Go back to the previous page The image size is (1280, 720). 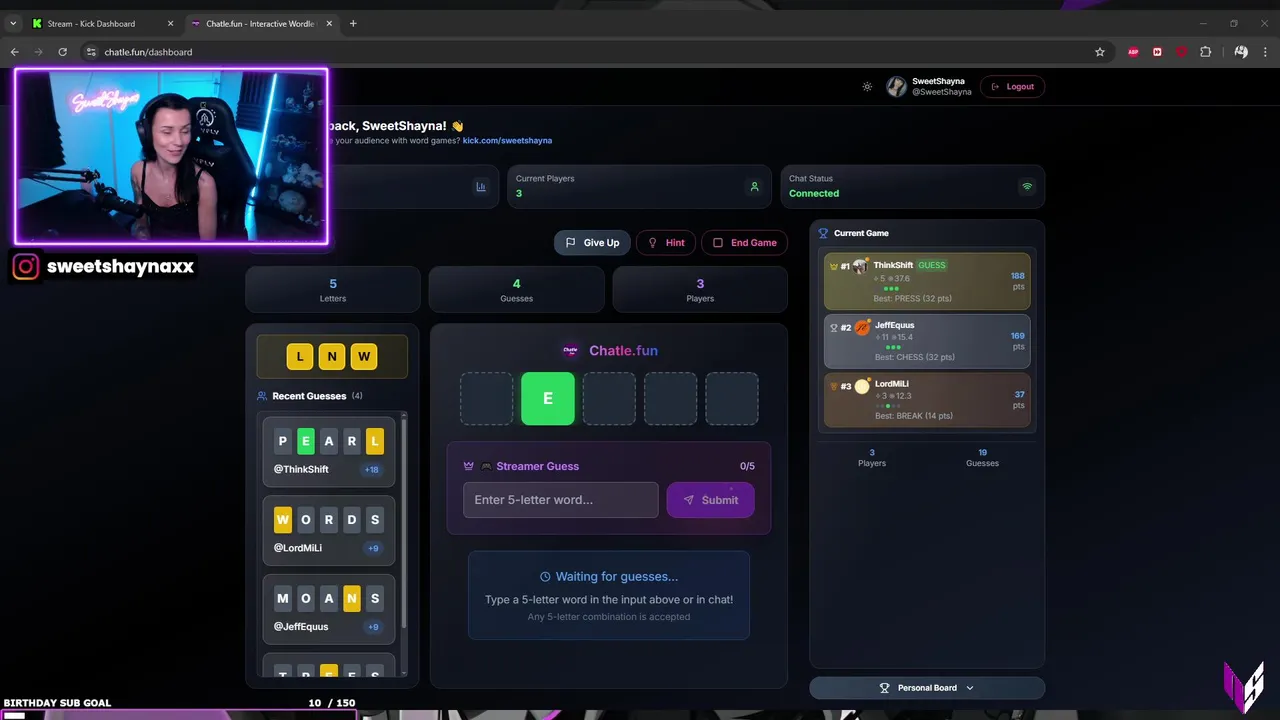(x=14, y=52)
